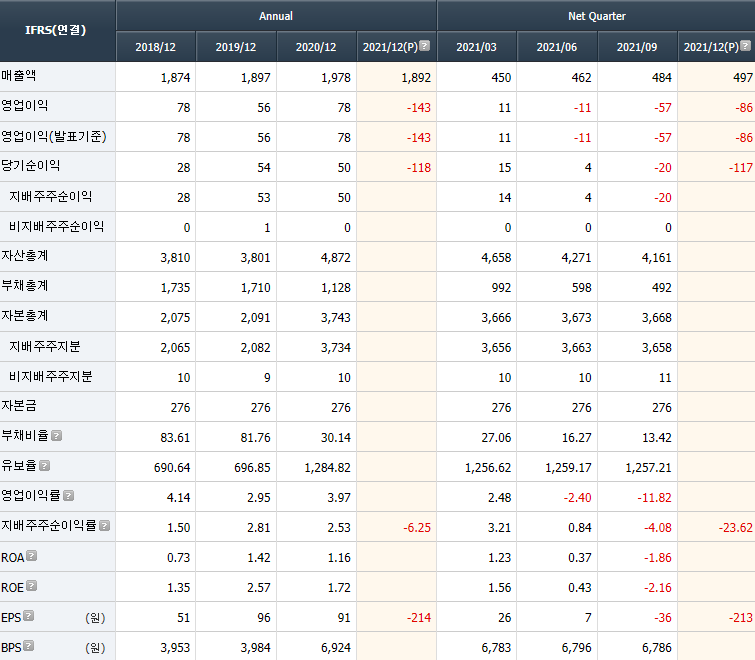
Task: Click 유보율 value 1,284.82
Action: coord(327,467)
